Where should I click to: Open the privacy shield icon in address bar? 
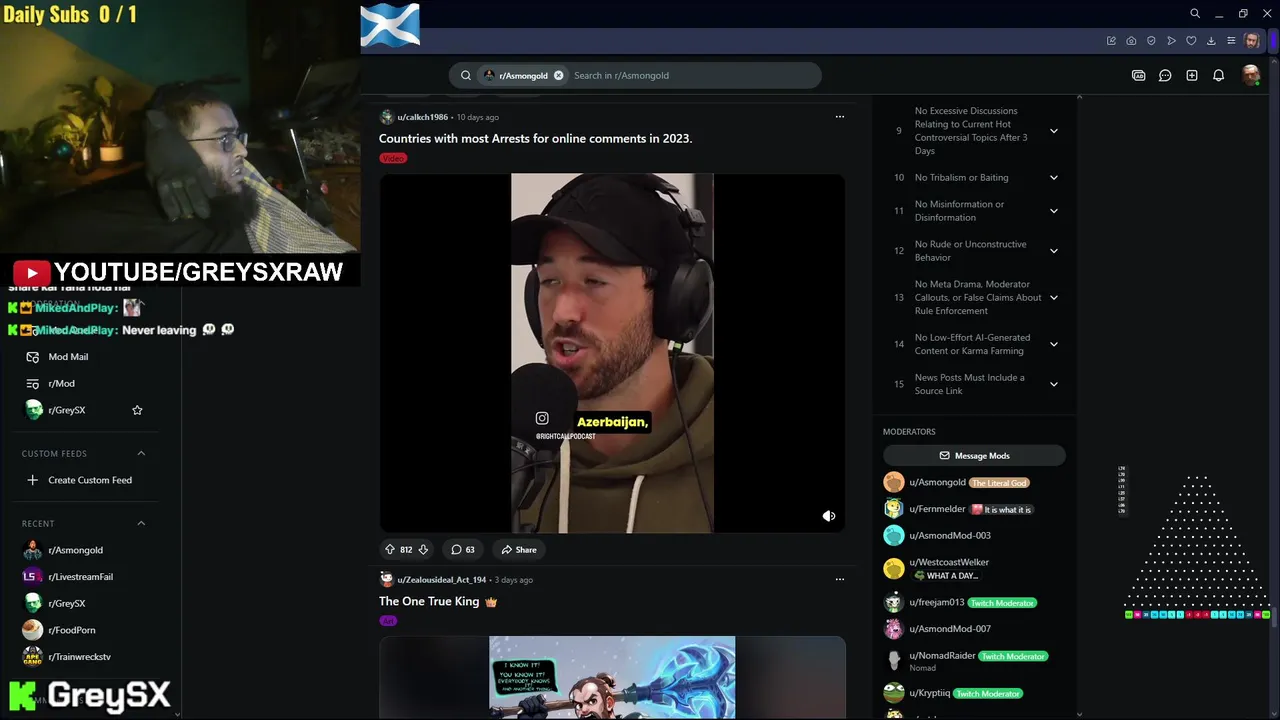(1151, 41)
